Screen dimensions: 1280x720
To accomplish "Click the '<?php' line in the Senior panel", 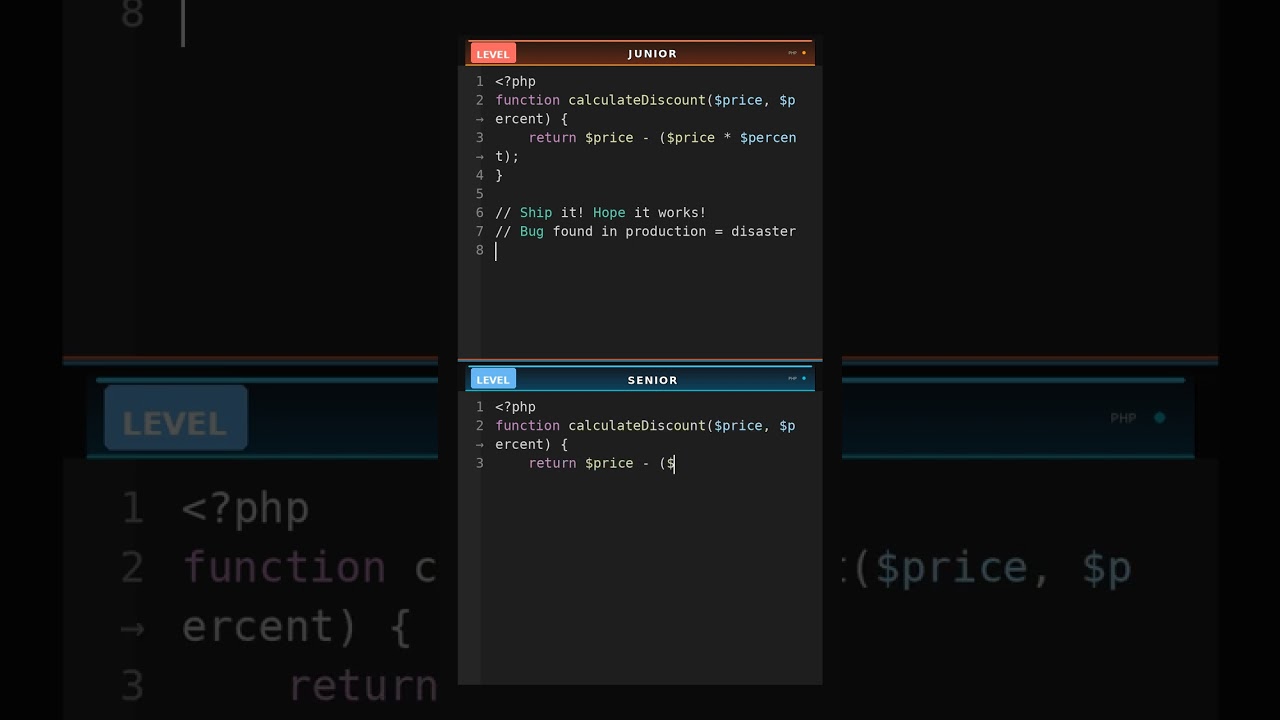I will (515, 407).
